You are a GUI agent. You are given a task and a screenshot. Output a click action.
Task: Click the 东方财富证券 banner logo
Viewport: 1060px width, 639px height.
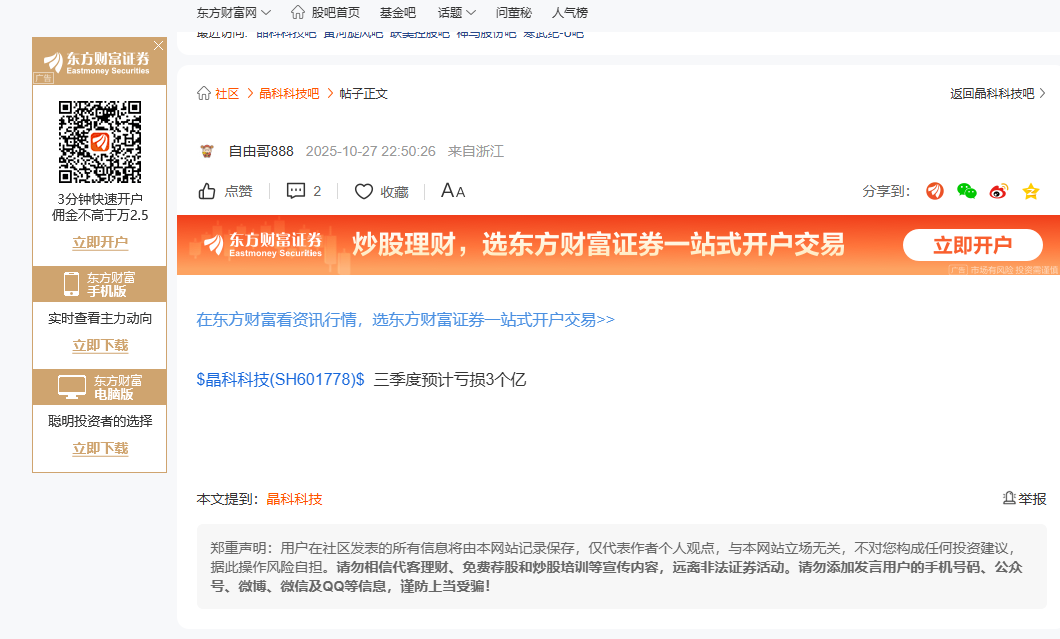click(x=263, y=244)
